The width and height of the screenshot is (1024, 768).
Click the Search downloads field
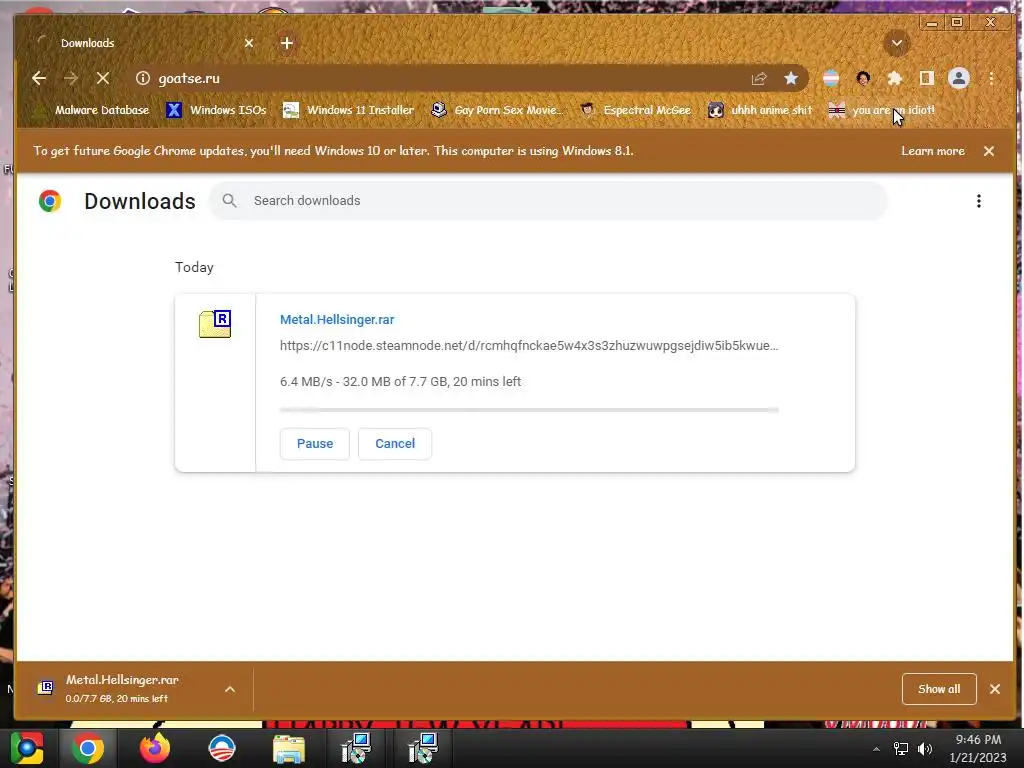549,200
